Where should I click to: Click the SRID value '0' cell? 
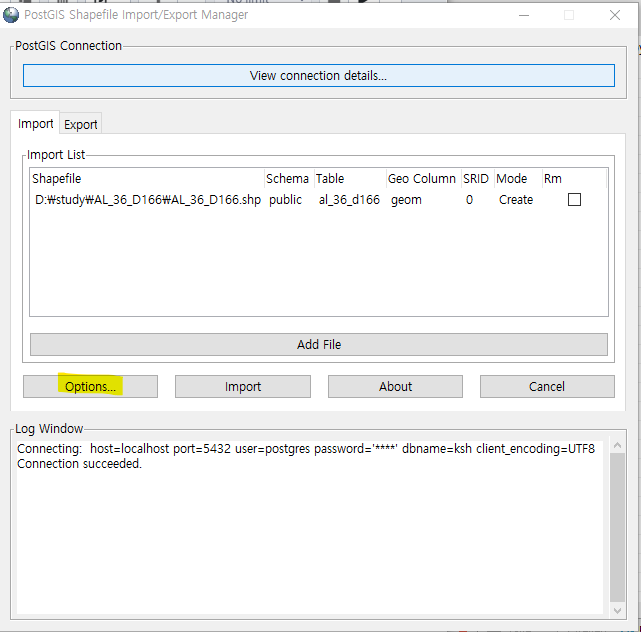pyautogui.click(x=469, y=199)
